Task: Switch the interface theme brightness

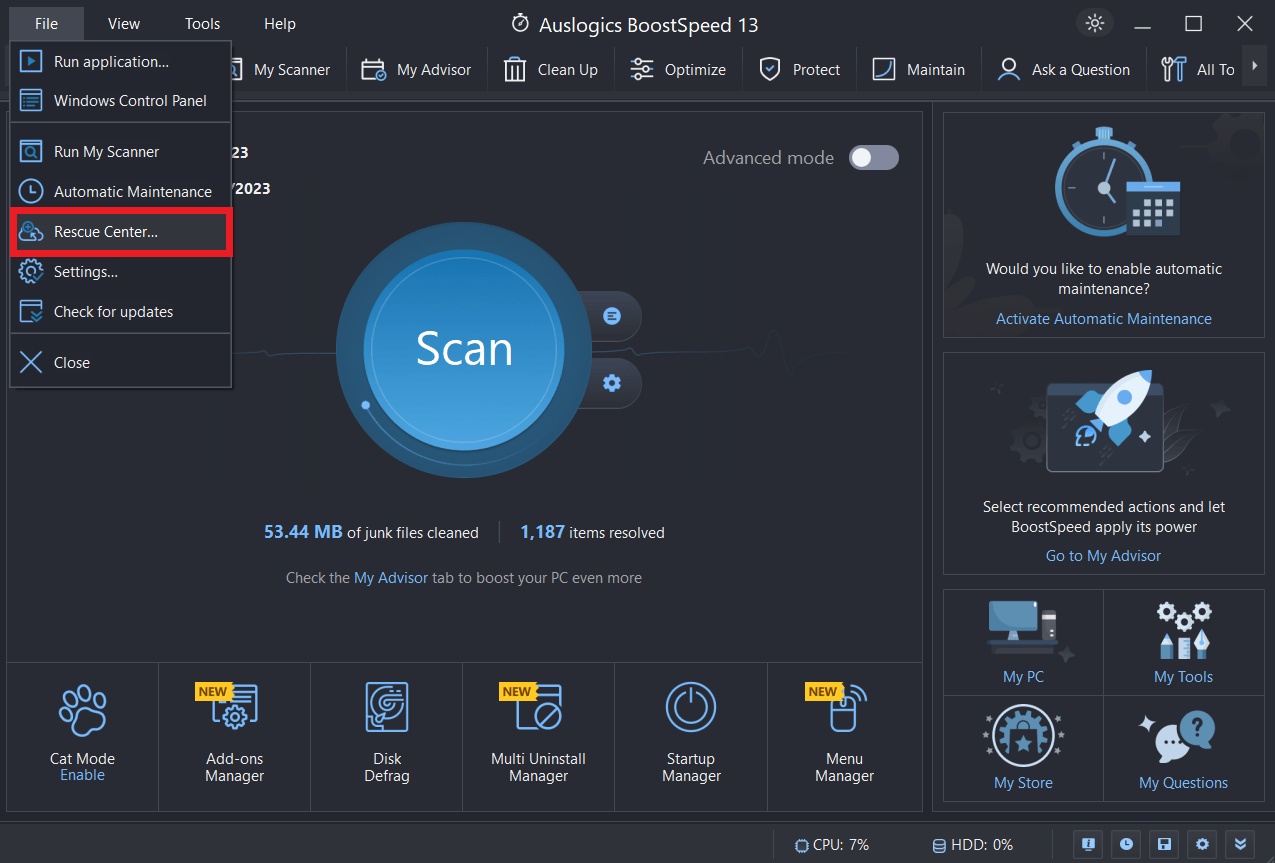Action: (x=1094, y=22)
